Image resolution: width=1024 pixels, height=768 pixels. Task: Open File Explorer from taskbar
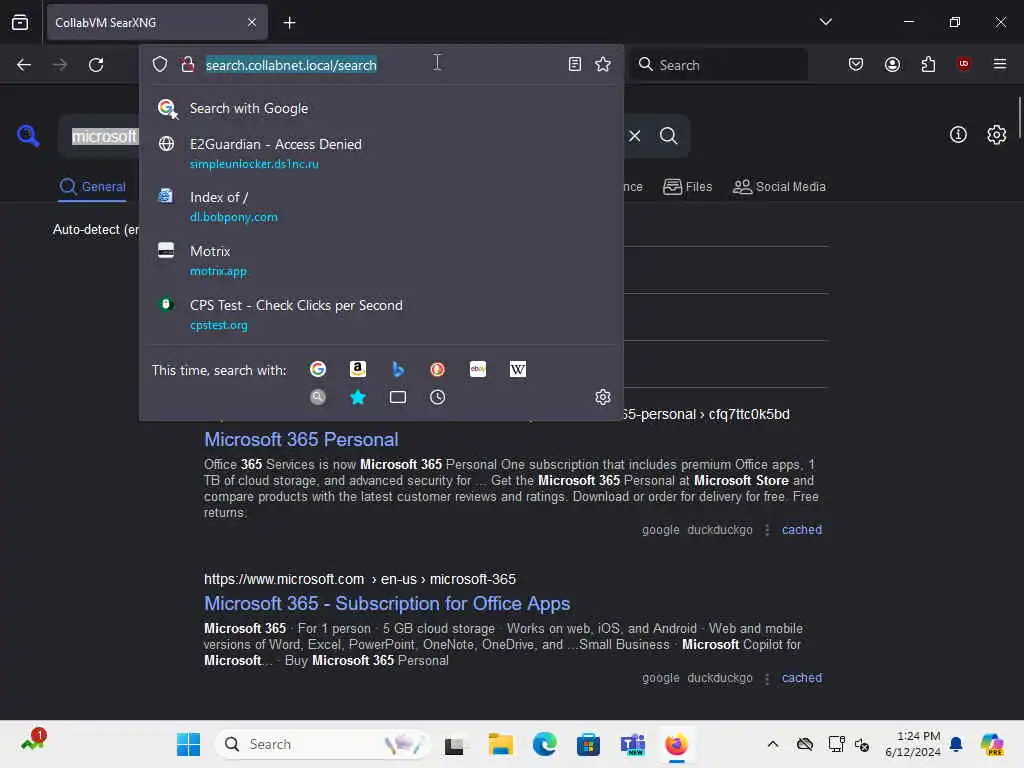click(500, 744)
